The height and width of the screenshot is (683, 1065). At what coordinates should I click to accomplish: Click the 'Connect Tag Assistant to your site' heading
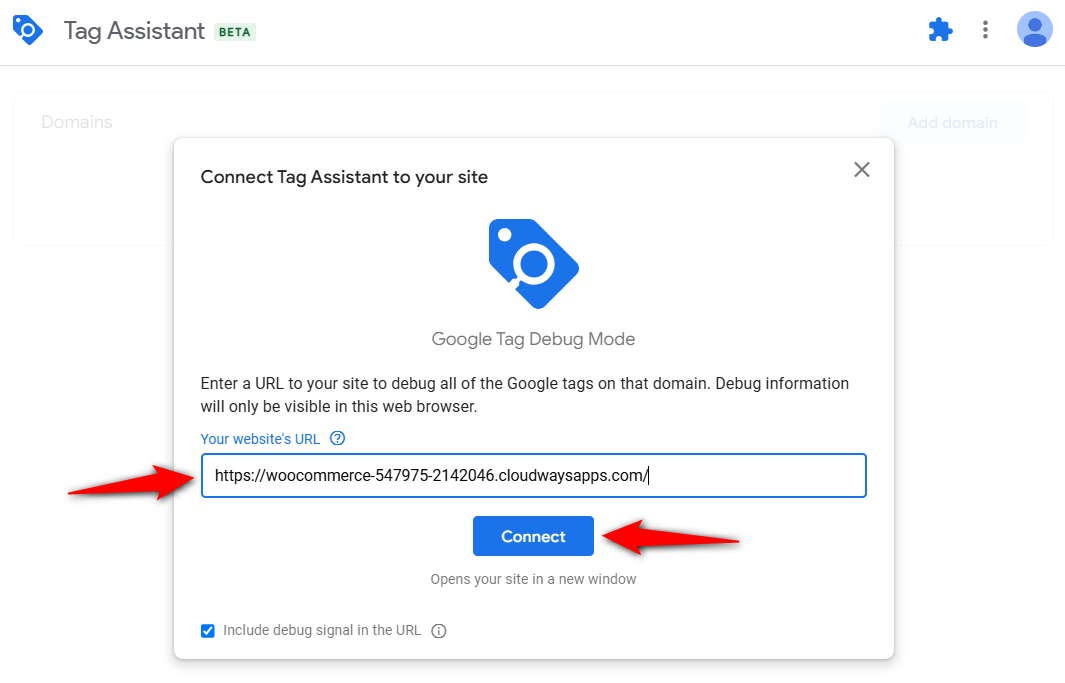(x=344, y=177)
